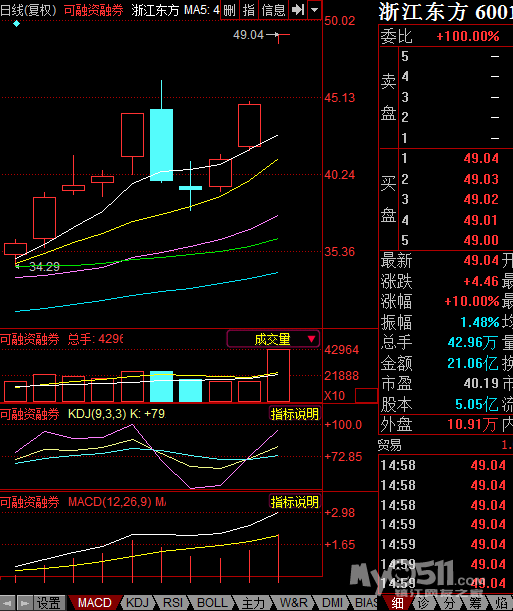This screenshot has height=611, width=513.
Task: Click the 信息 info button
Action: click(273, 10)
